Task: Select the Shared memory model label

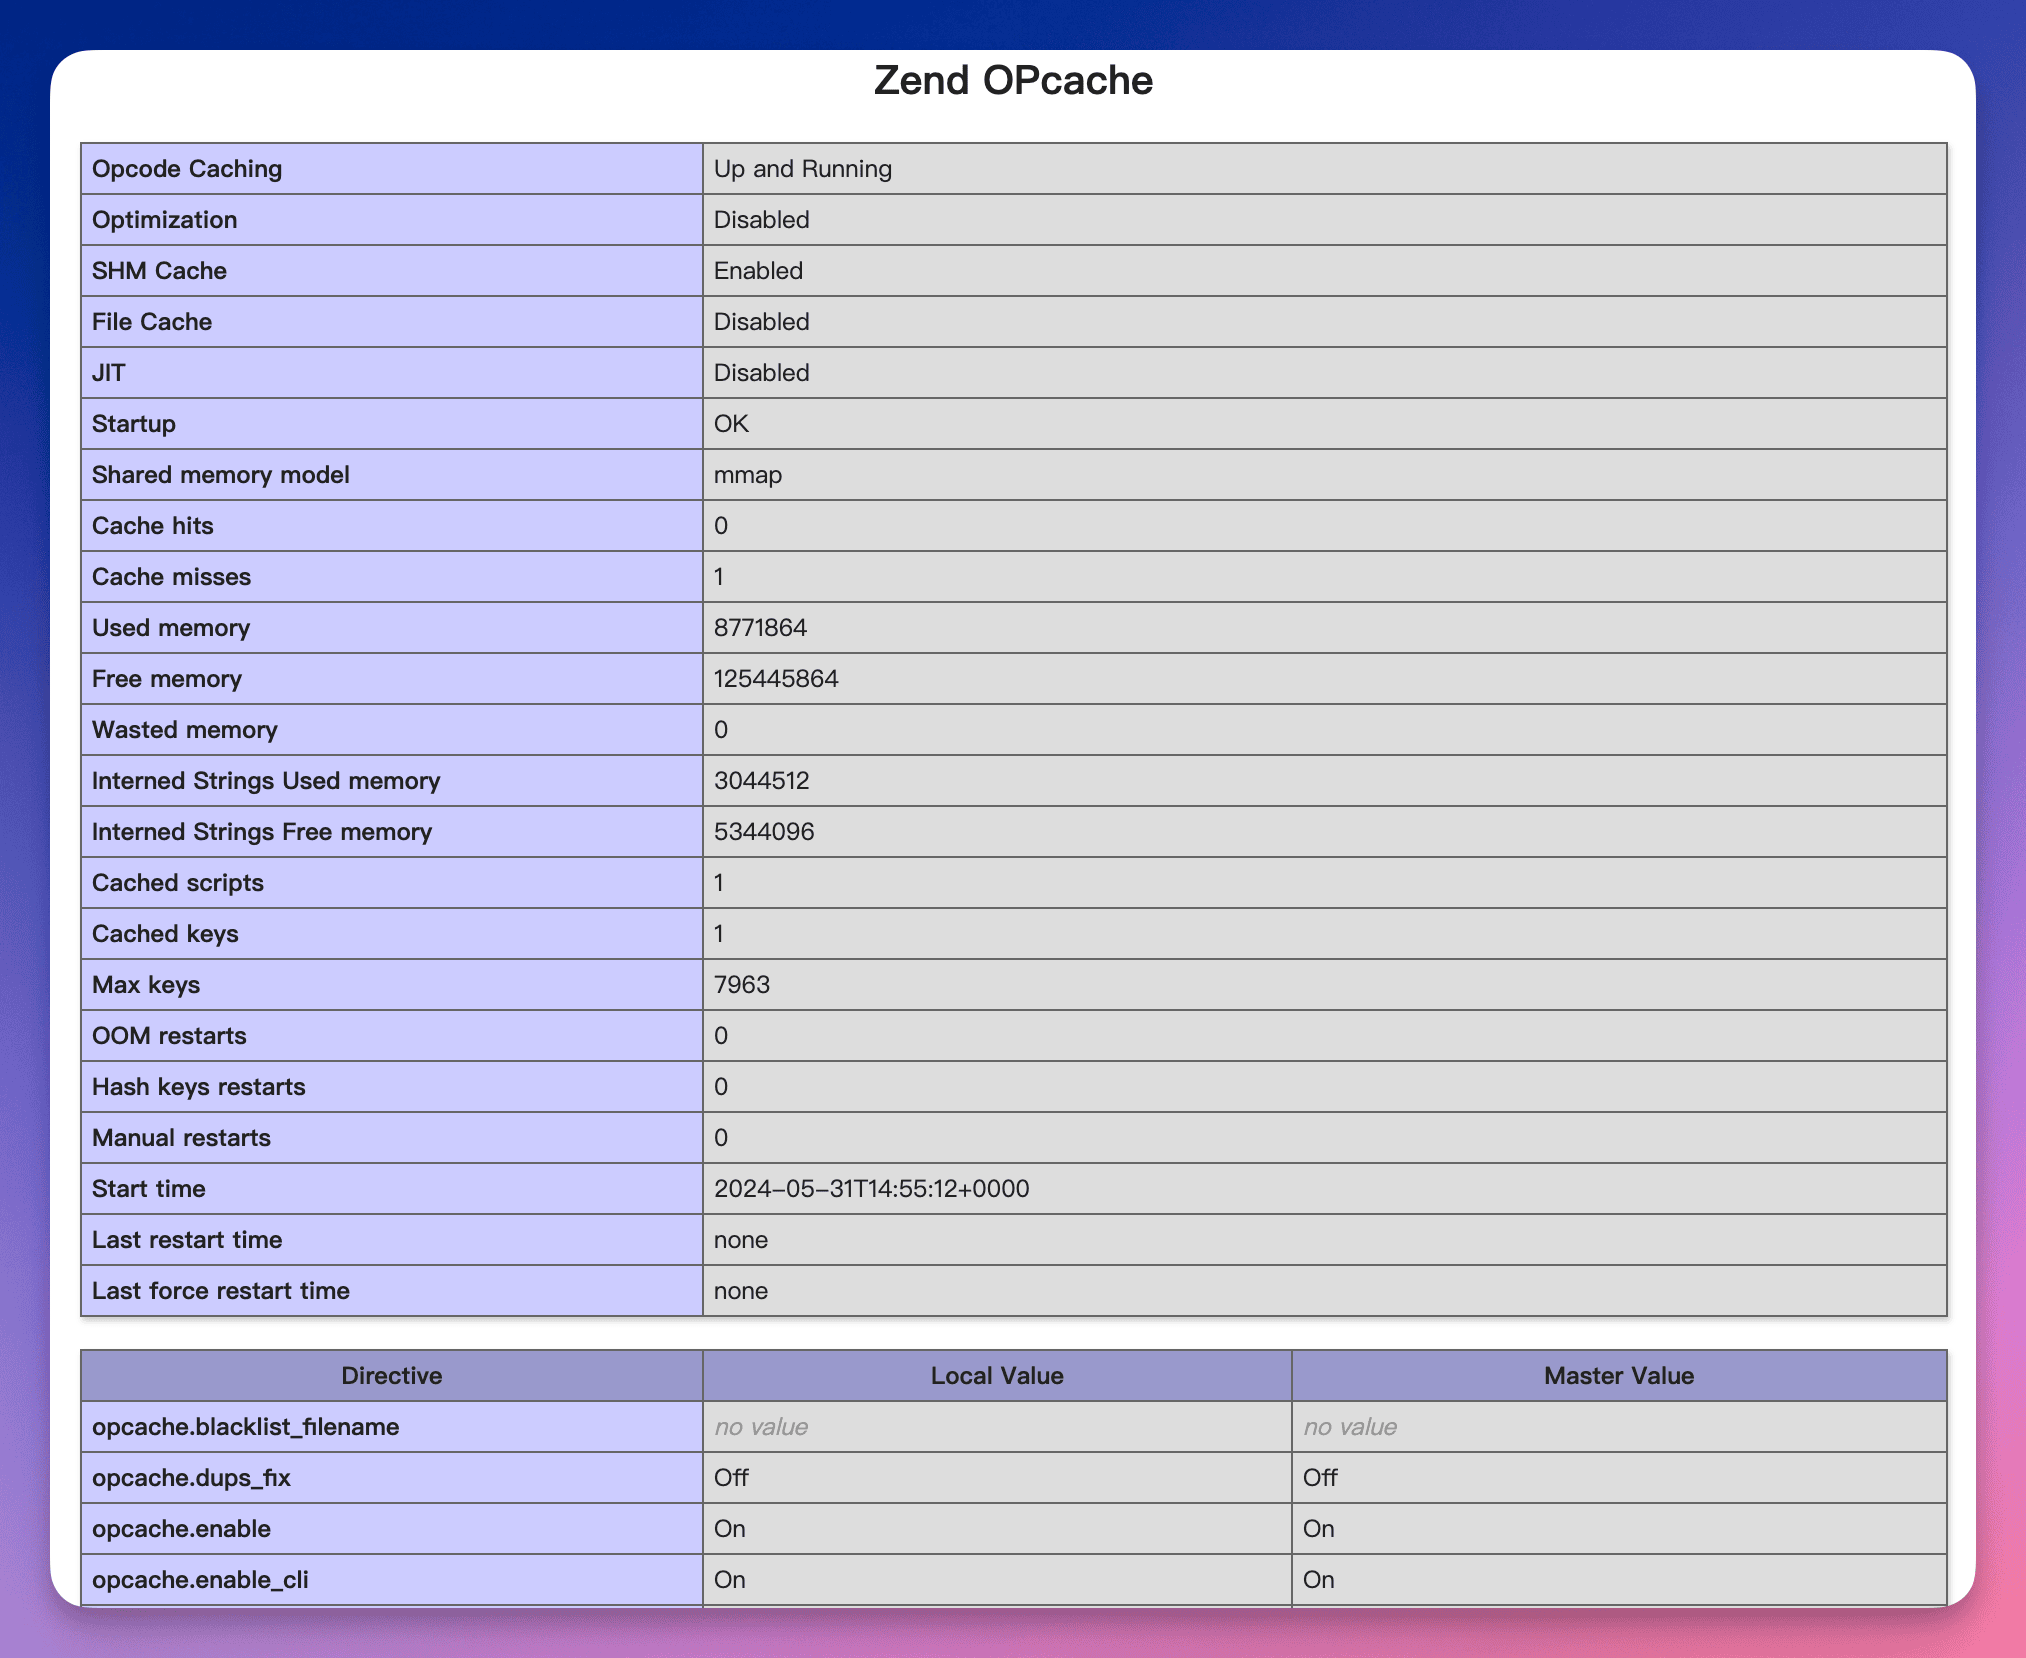Action: click(221, 475)
